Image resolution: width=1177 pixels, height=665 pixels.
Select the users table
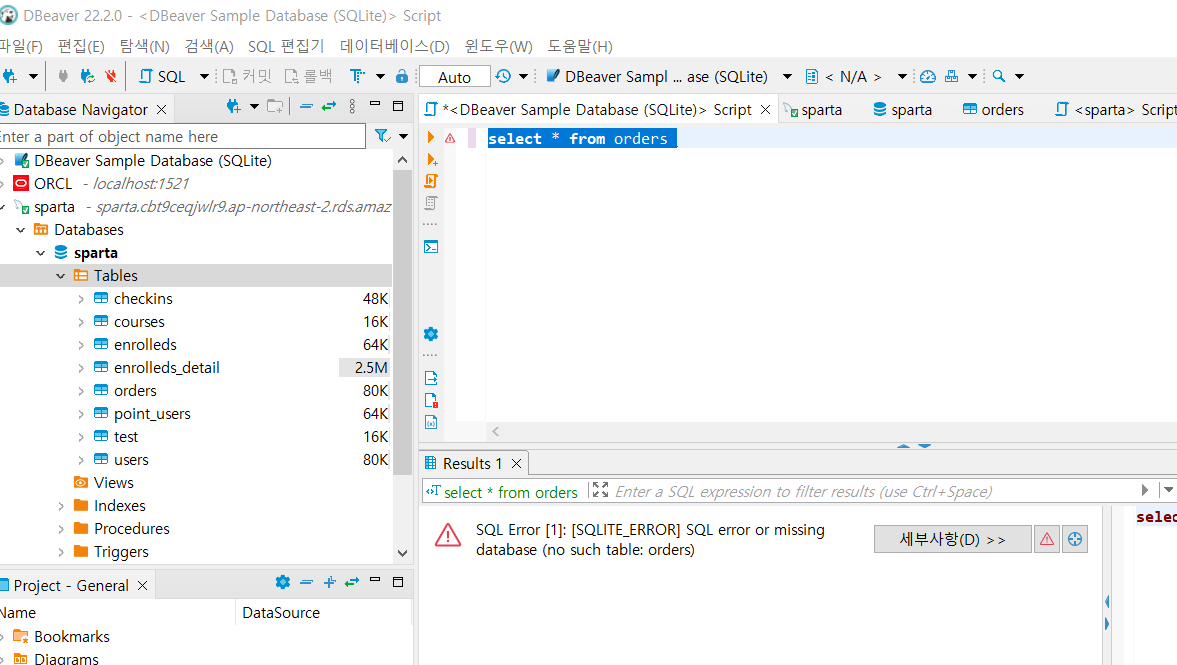(131, 460)
